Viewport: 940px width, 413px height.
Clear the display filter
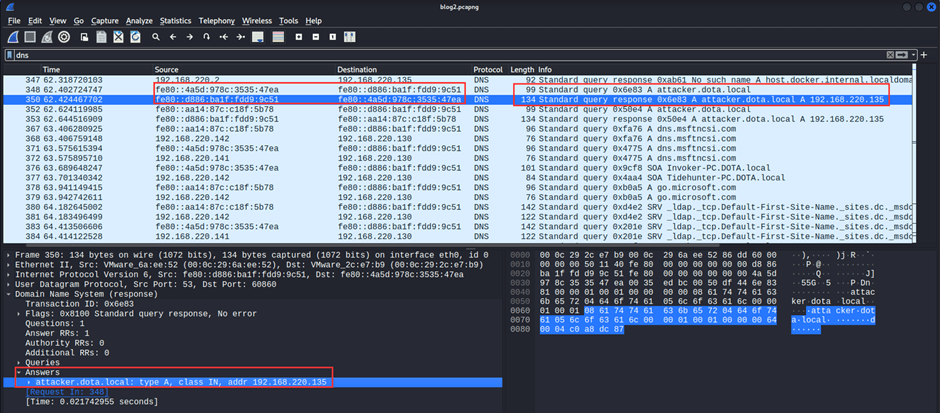pos(890,55)
